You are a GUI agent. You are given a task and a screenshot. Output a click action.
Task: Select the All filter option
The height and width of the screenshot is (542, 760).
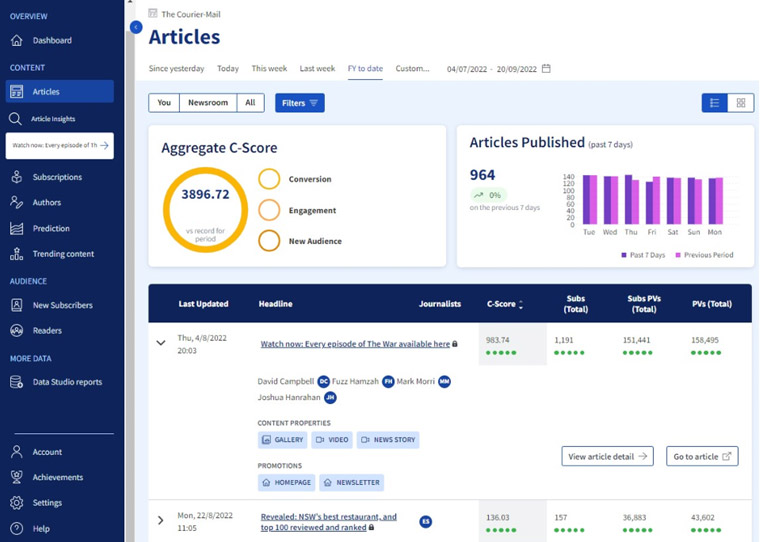point(250,103)
